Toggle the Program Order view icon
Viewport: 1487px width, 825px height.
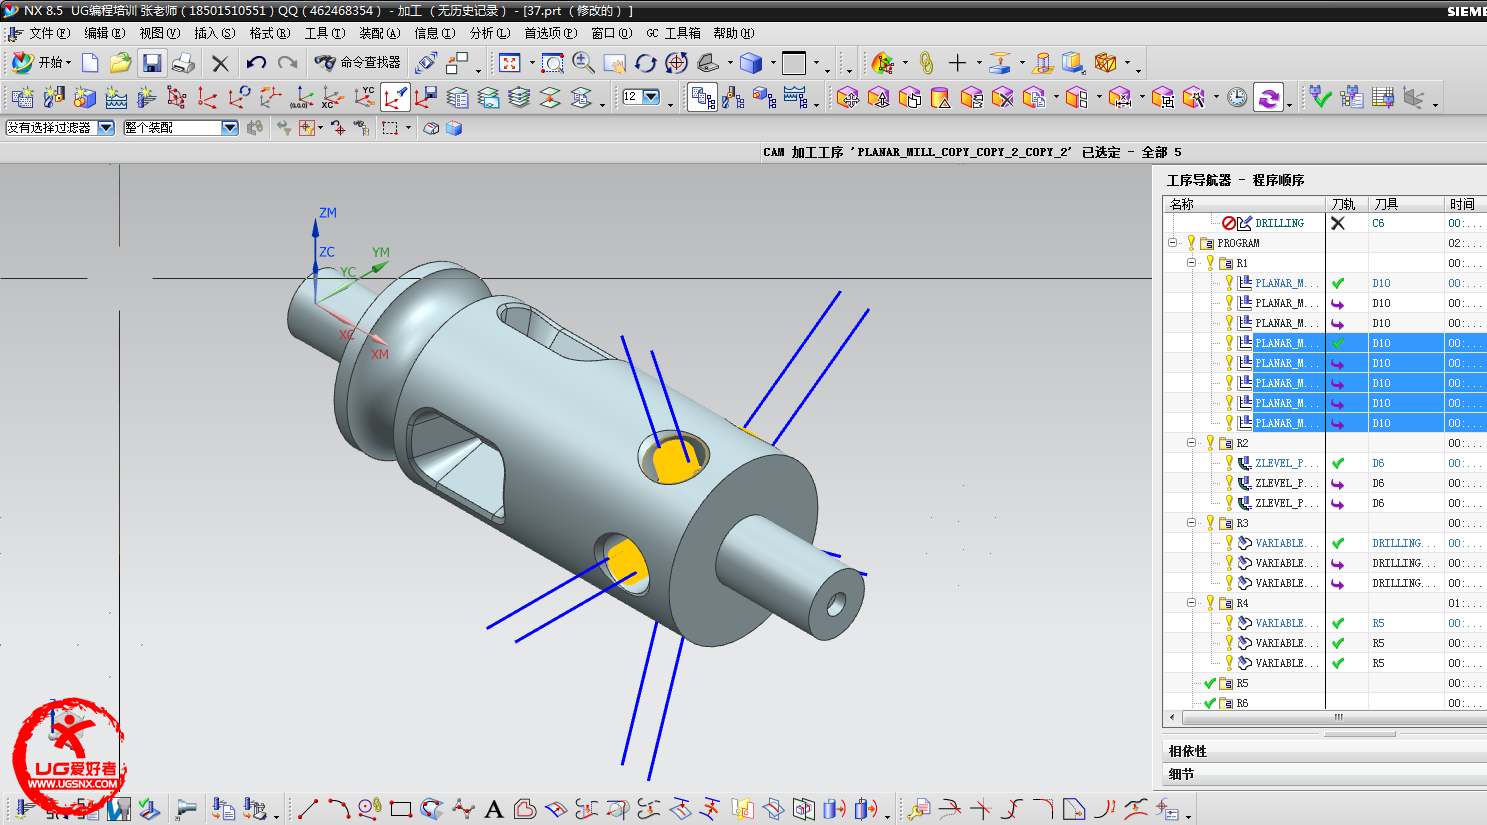point(703,97)
